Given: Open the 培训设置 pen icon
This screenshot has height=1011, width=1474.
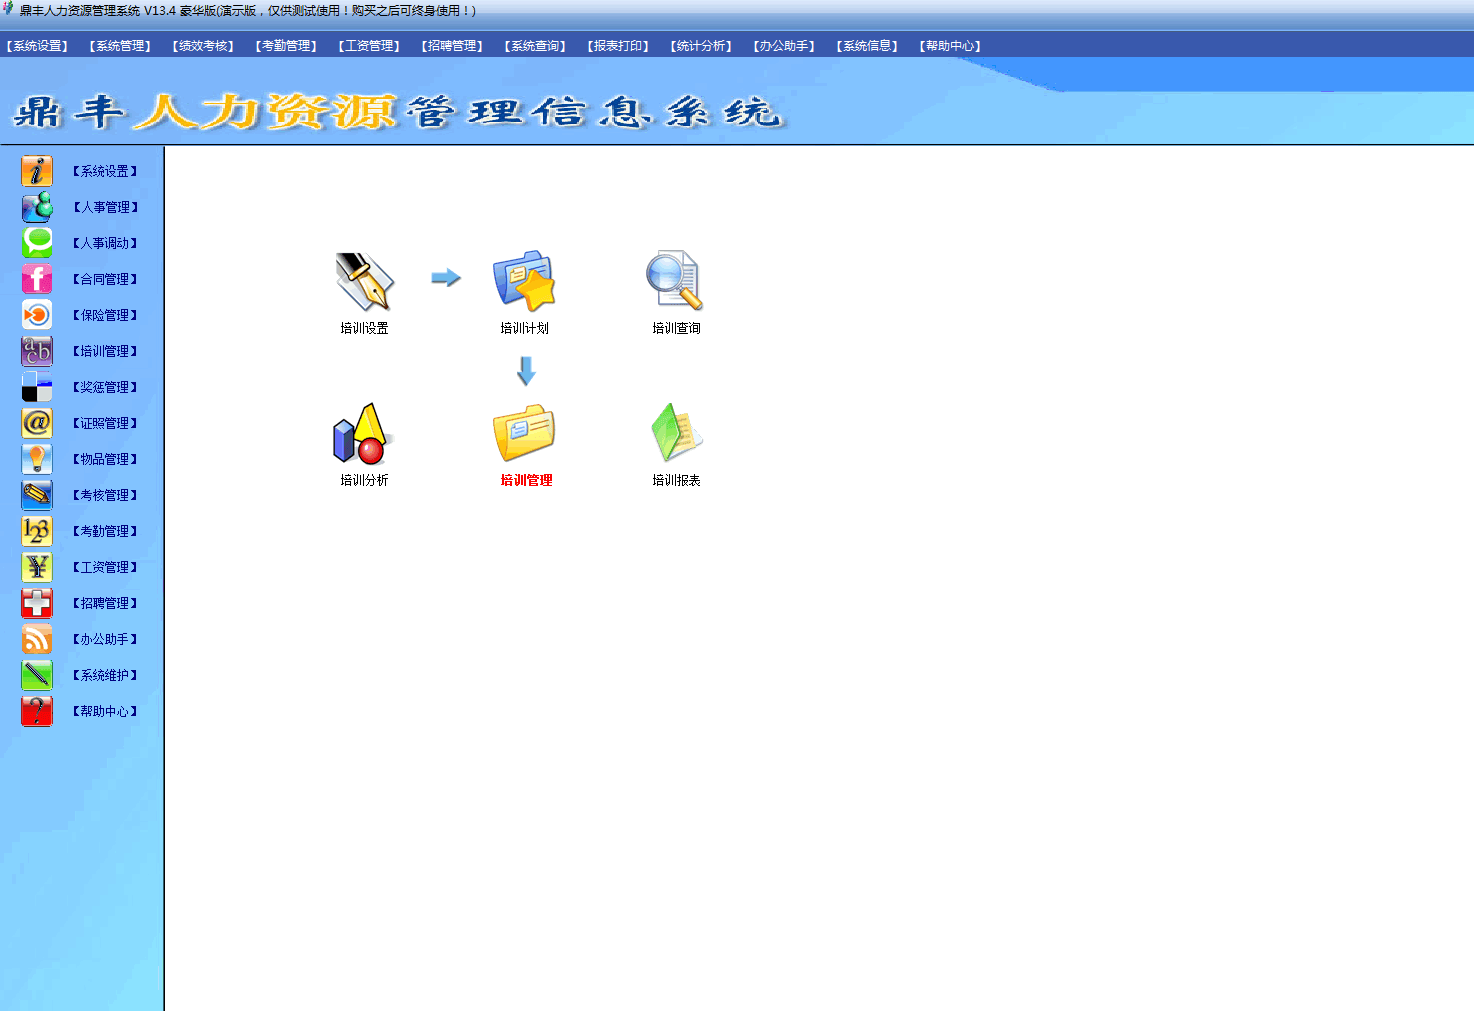Looking at the screenshot, I should point(365,281).
